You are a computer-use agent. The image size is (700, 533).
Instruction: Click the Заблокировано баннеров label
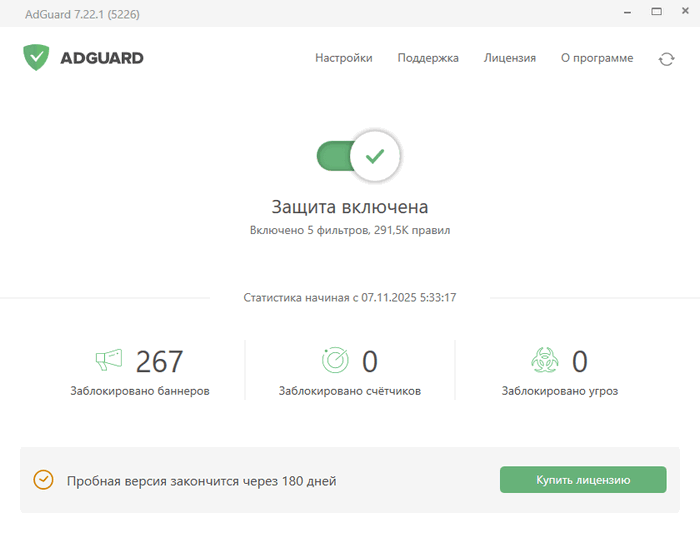click(140, 391)
